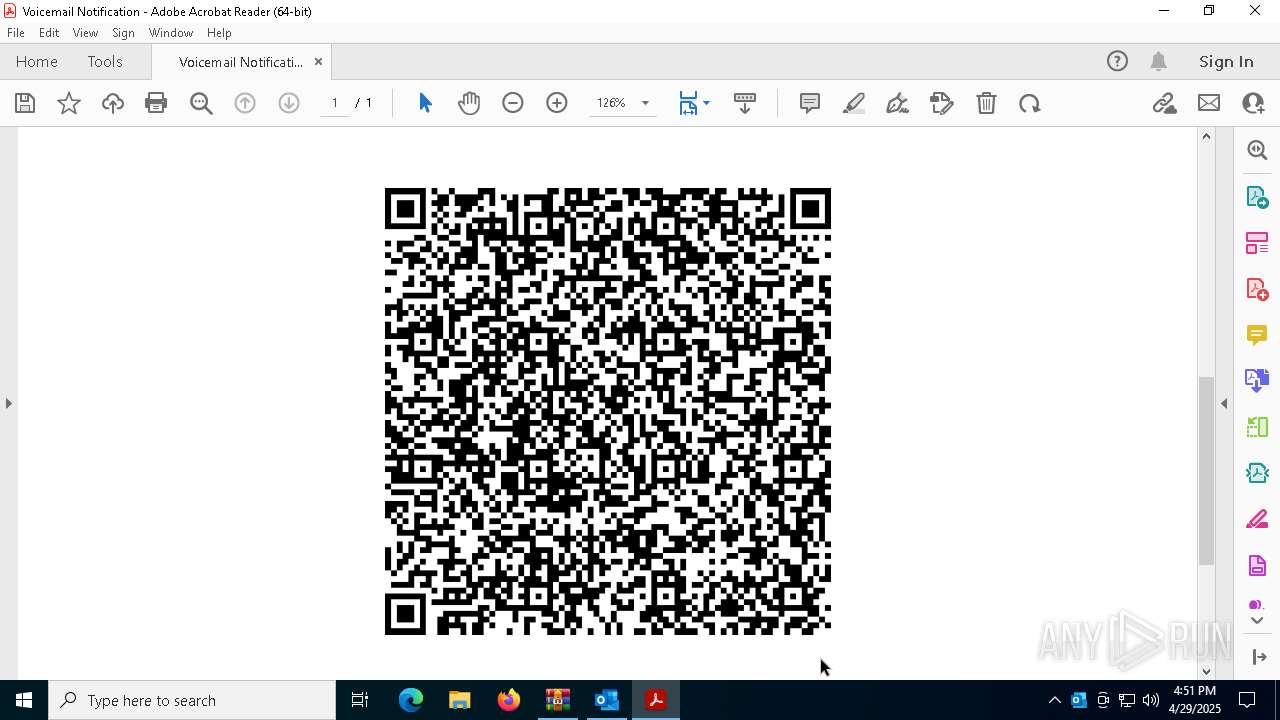Open the Windows Start menu
Screen dimensions: 1280x720
[x=24, y=700]
